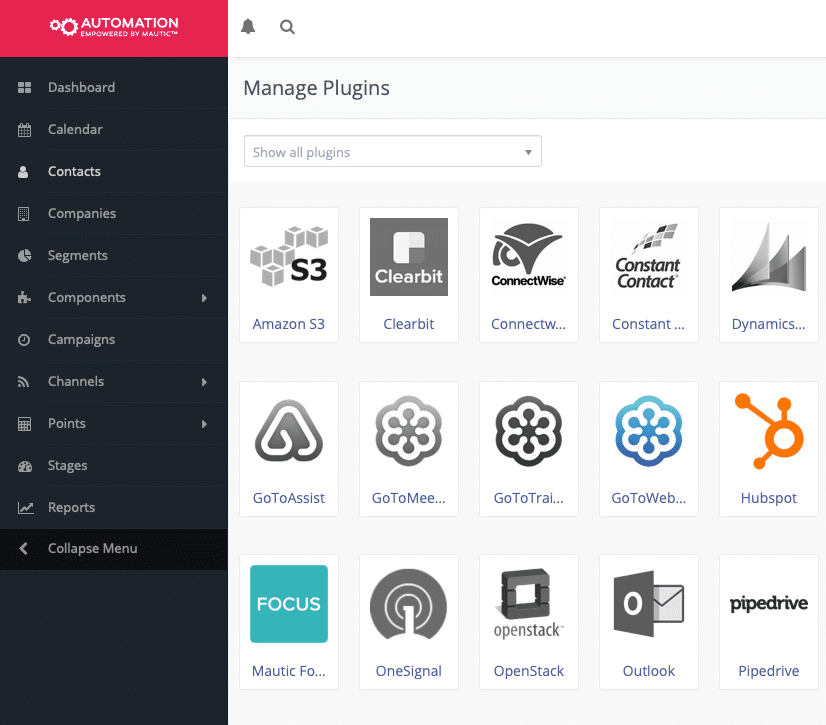Select the Clearbit plugin icon
The height and width of the screenshot is (725, 826).
tap(409, 257)
